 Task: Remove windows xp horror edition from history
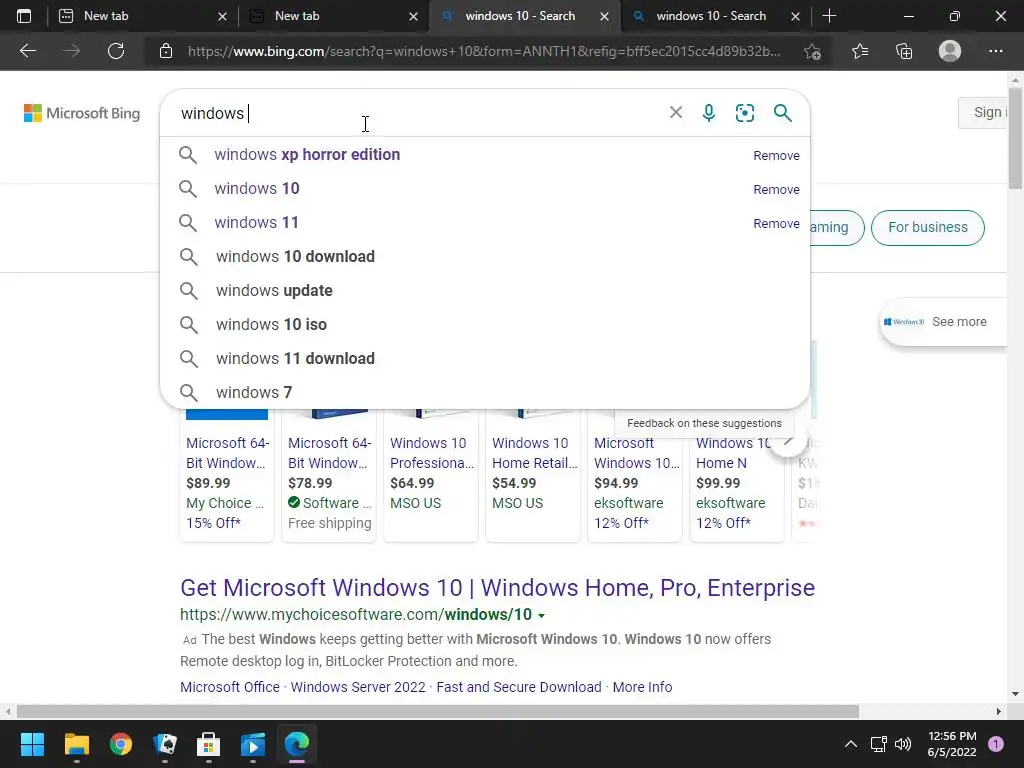click(776, 155)
